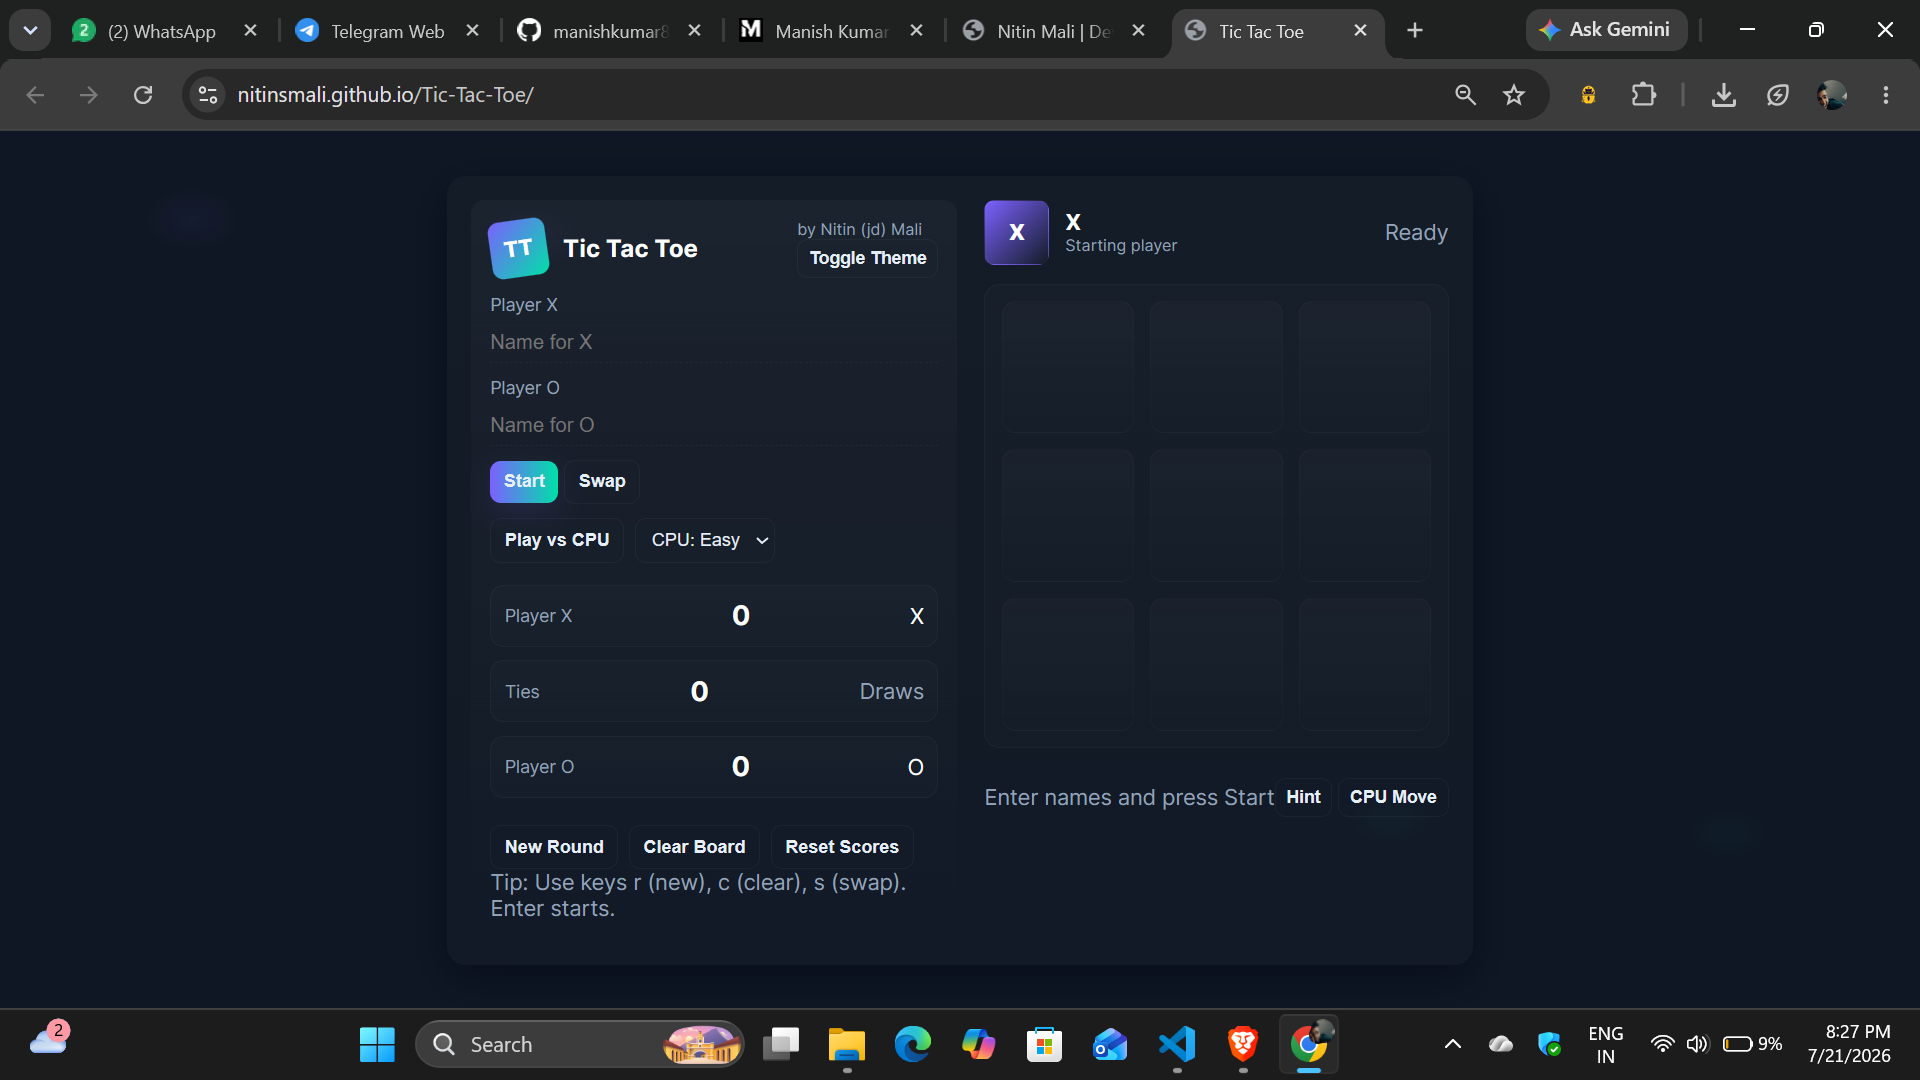Switch to the Manish Kumar Medium tab

click(x=832, y=31)
